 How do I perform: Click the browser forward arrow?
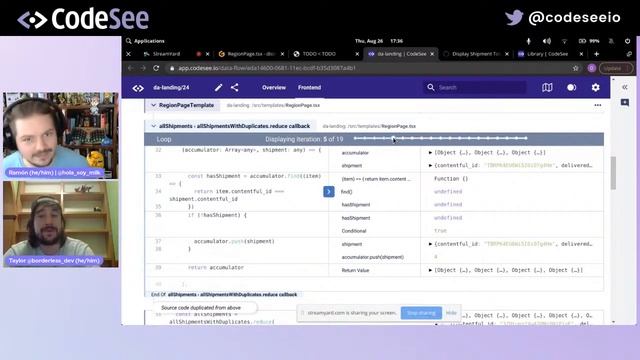coord(143,68)
